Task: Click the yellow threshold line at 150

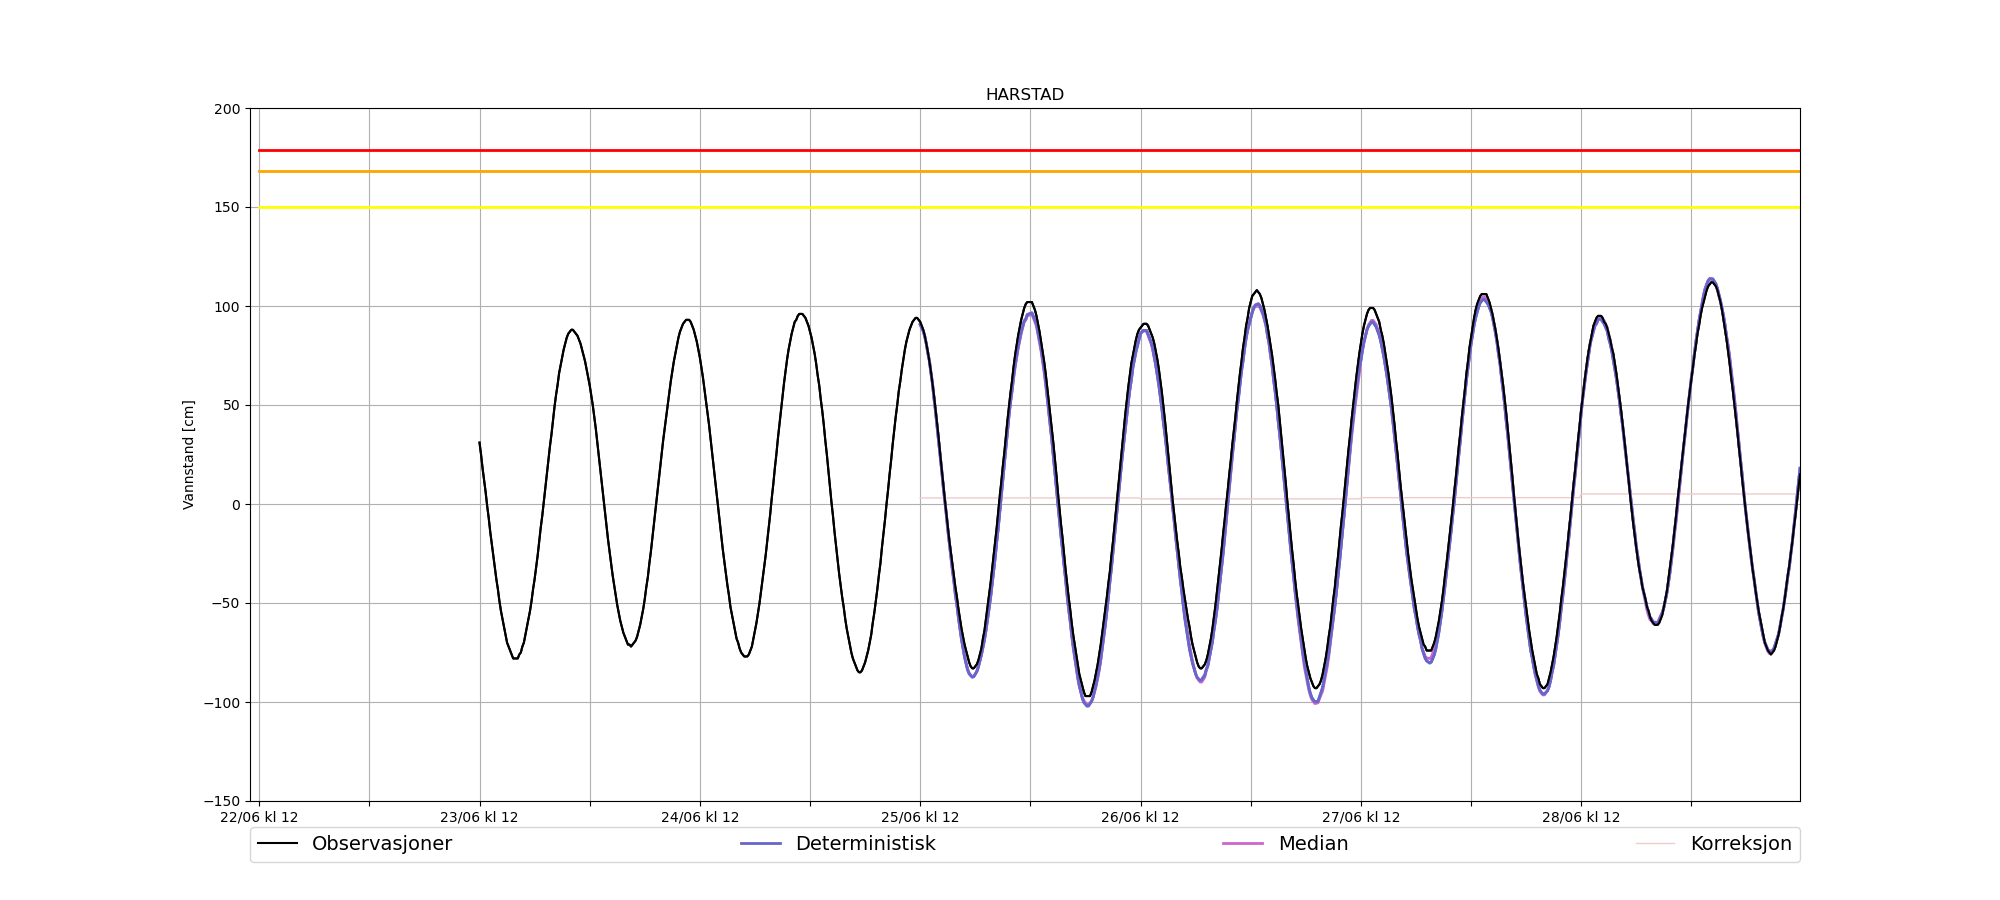Action: click(x=1029, y=207)
